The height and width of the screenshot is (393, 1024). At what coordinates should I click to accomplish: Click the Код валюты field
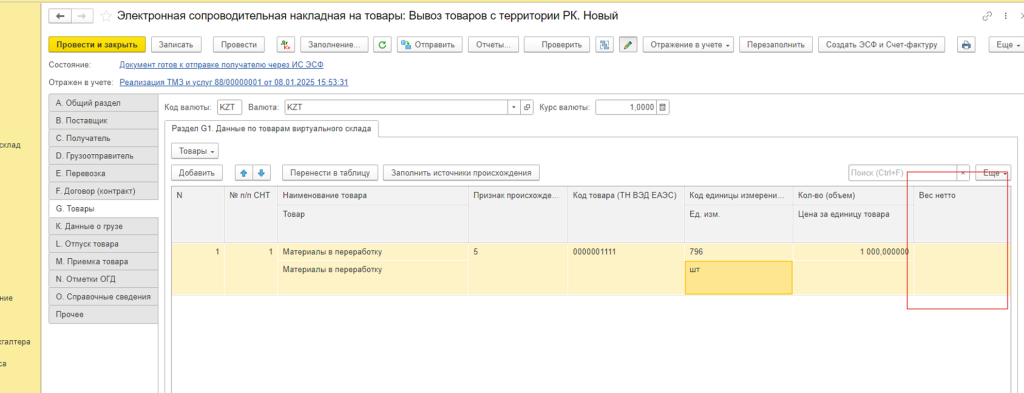tap(230, 107)
